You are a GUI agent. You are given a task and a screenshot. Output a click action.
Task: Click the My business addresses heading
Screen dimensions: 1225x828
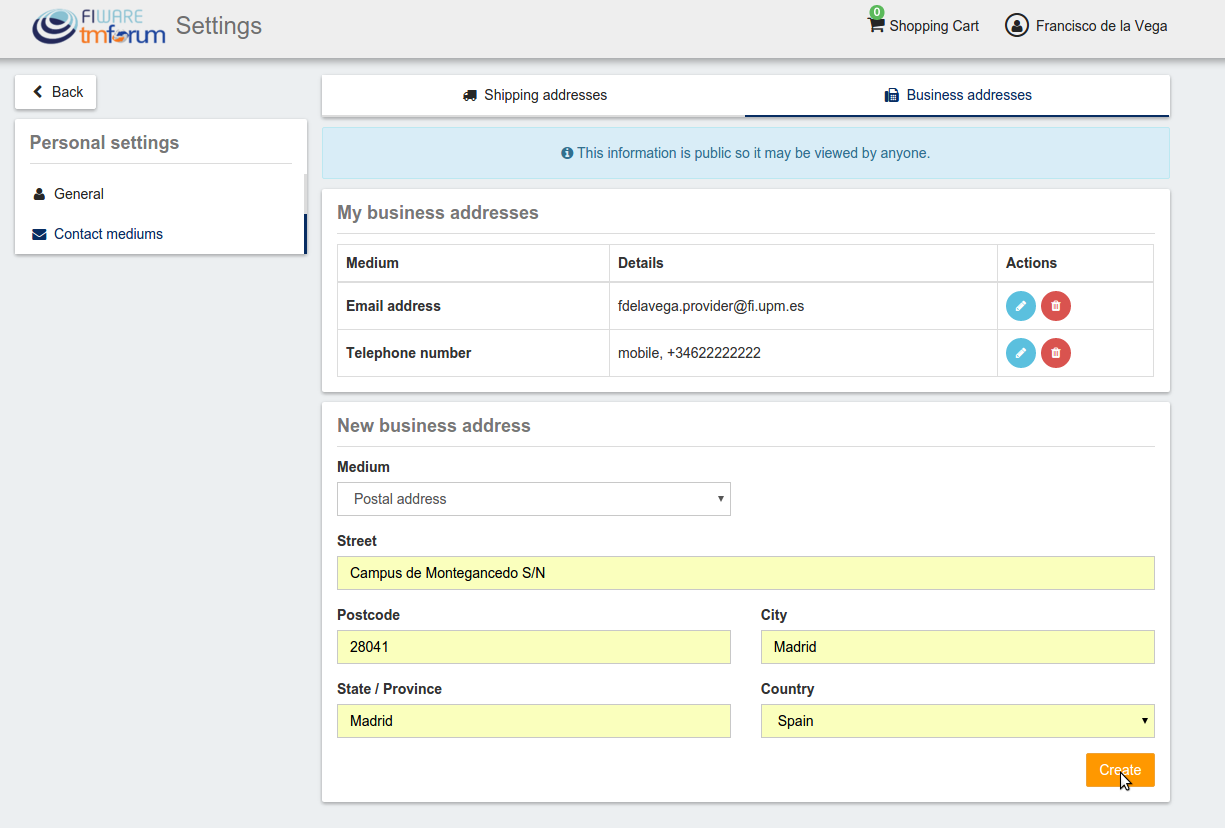tap(438, 213)
